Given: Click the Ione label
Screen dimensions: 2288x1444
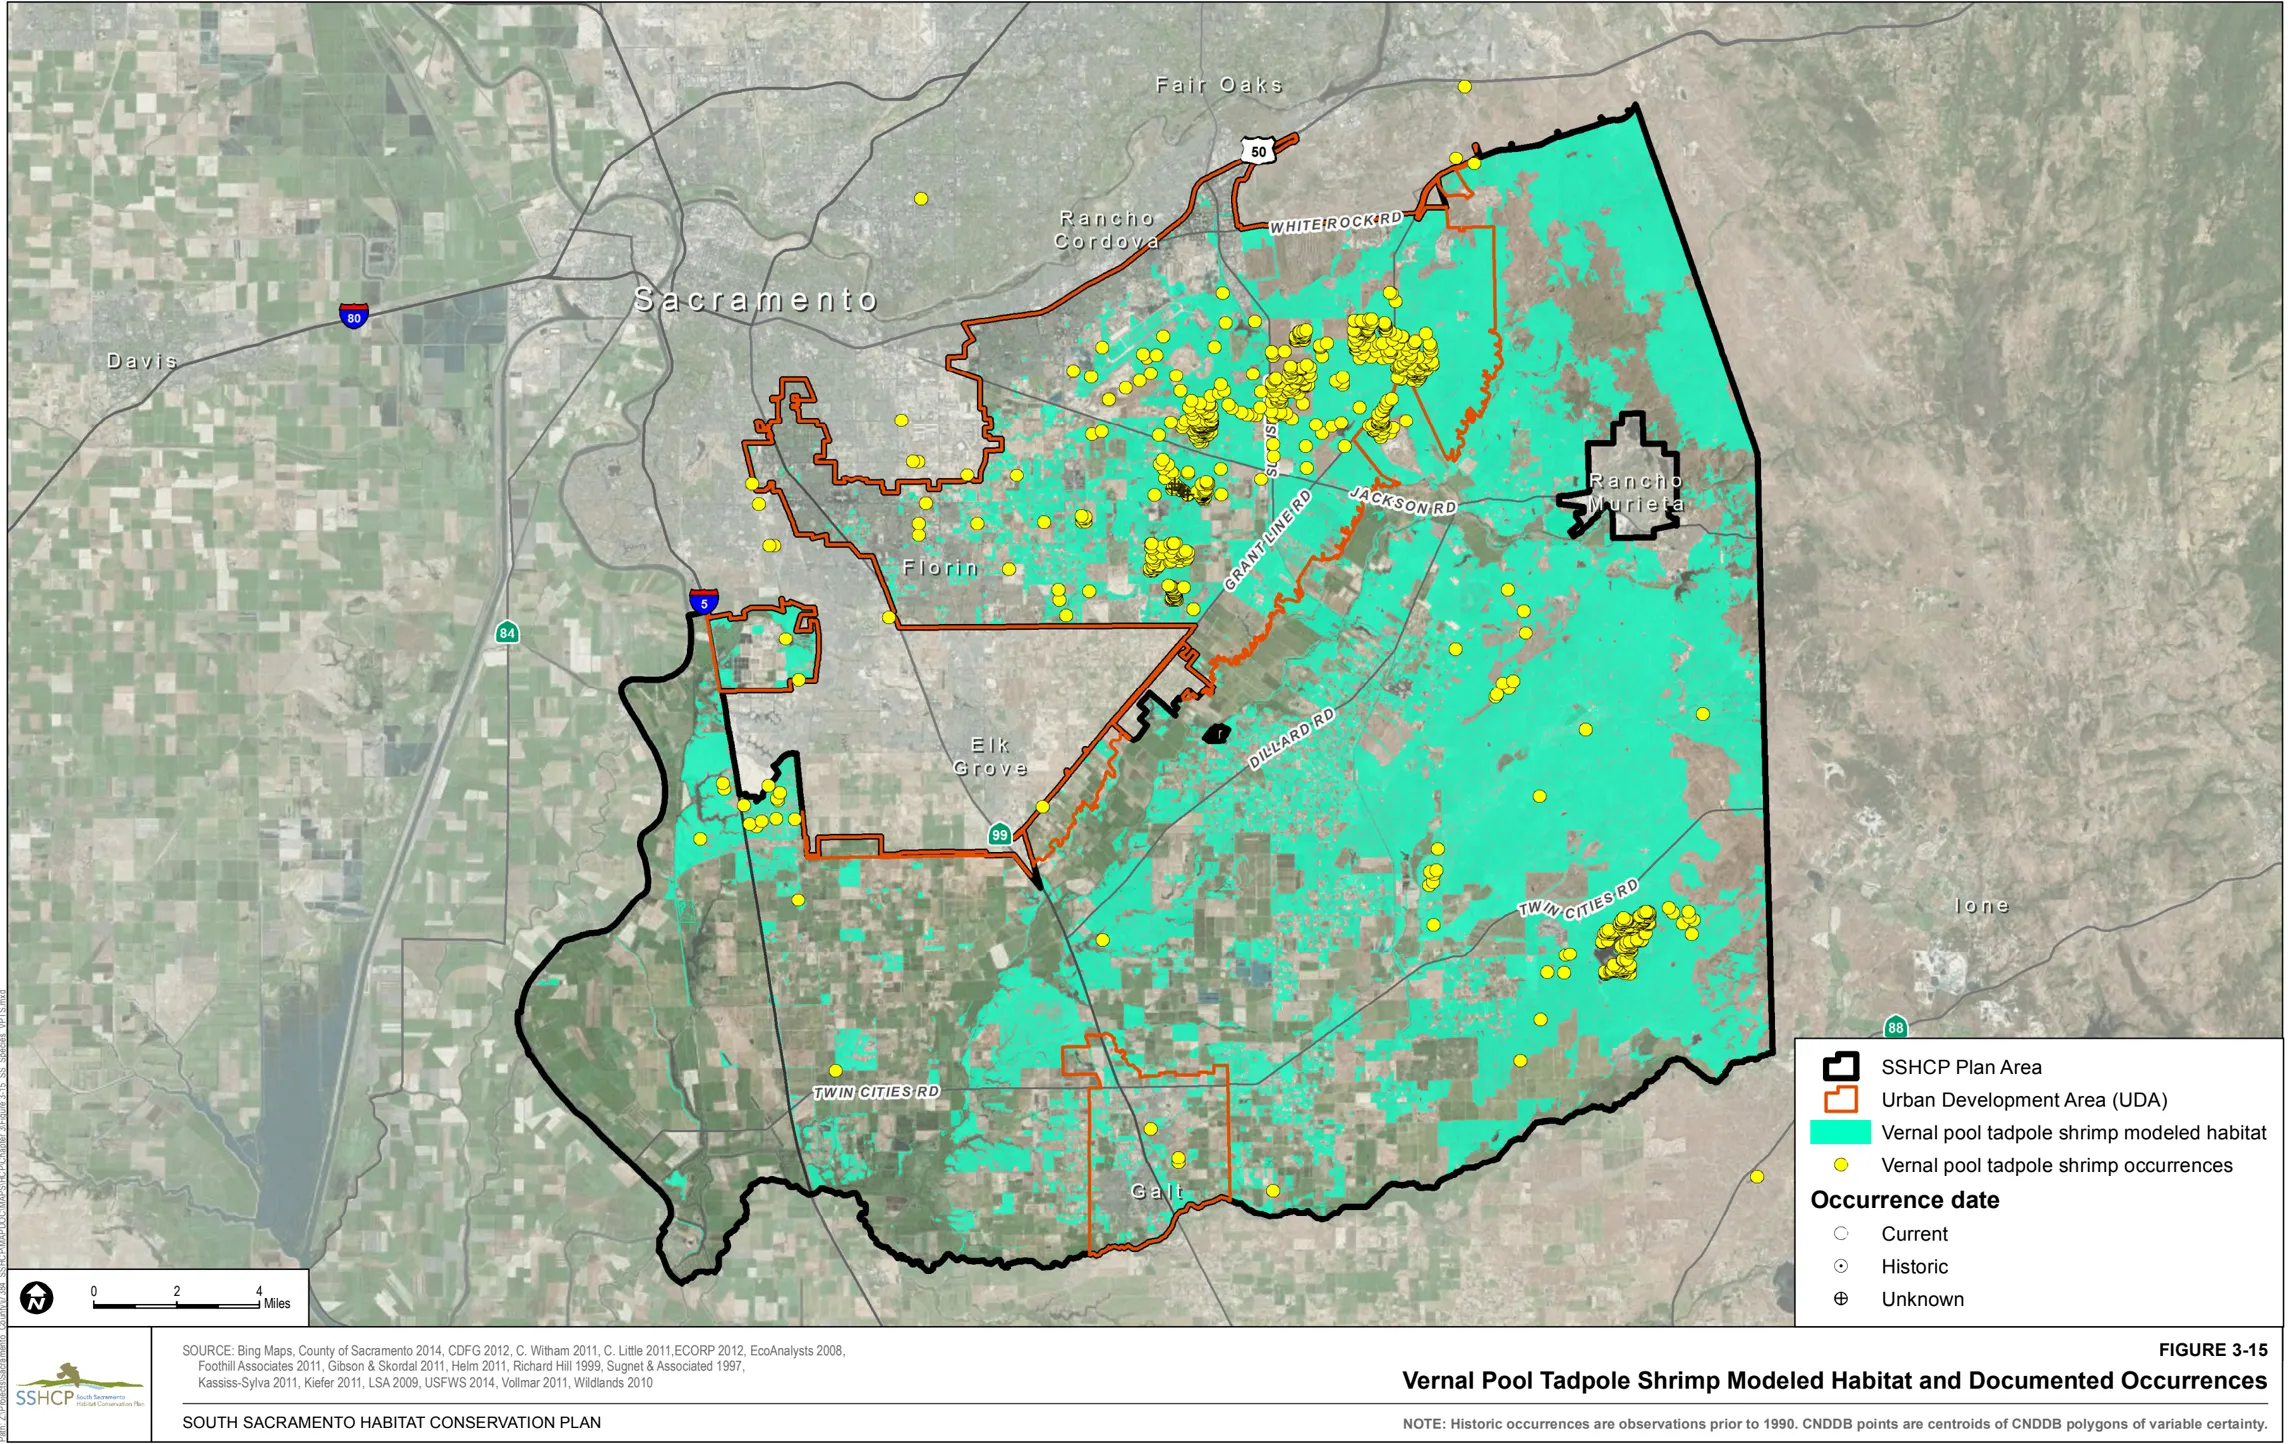Looking at the screenshot, I should pyautogui.click(x=1981, y=906).
